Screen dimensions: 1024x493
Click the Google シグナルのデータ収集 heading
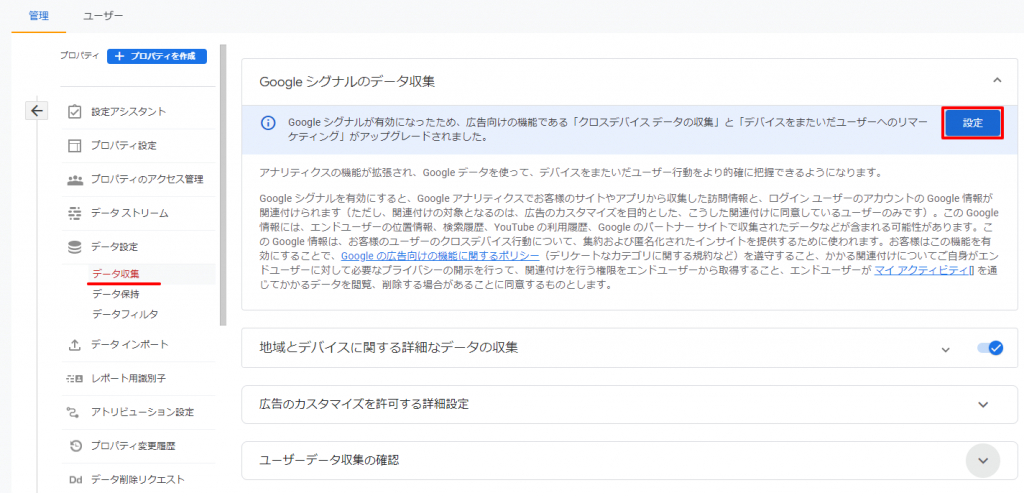347,82
